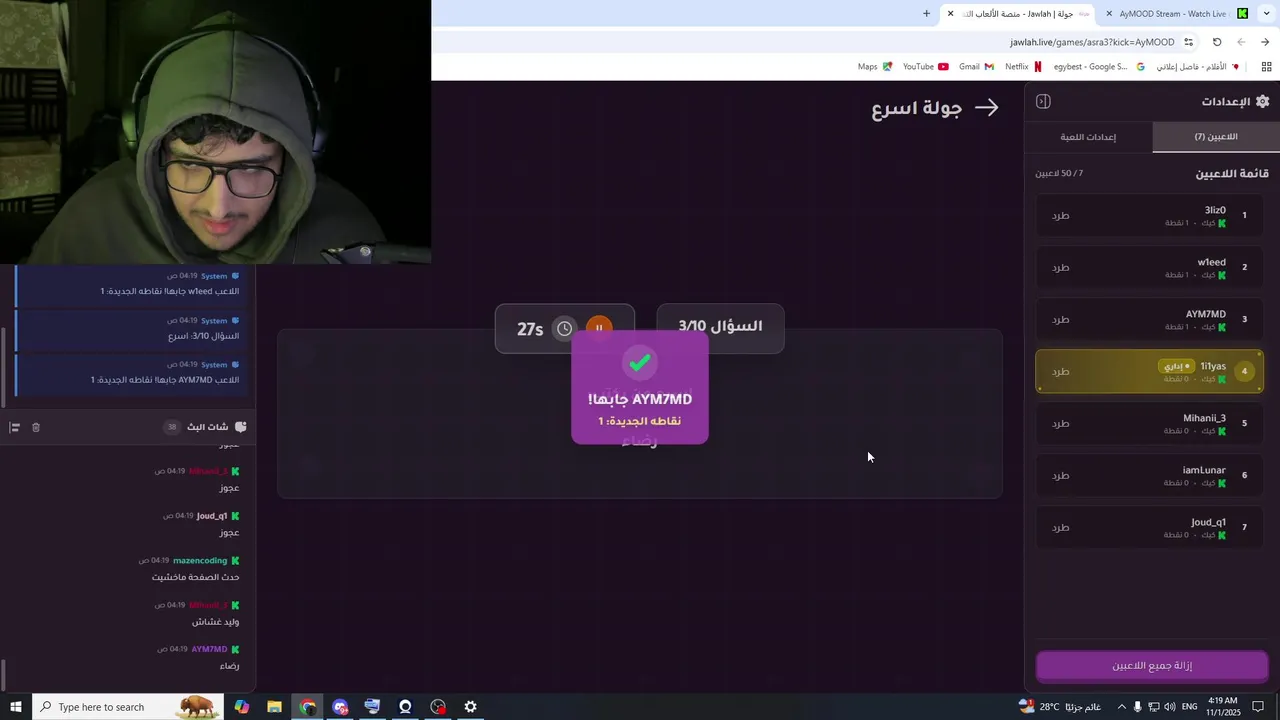The image size is (1280, 720).
Task: Click the السؤال 3/10 question counter
Action: coord(720,326)
